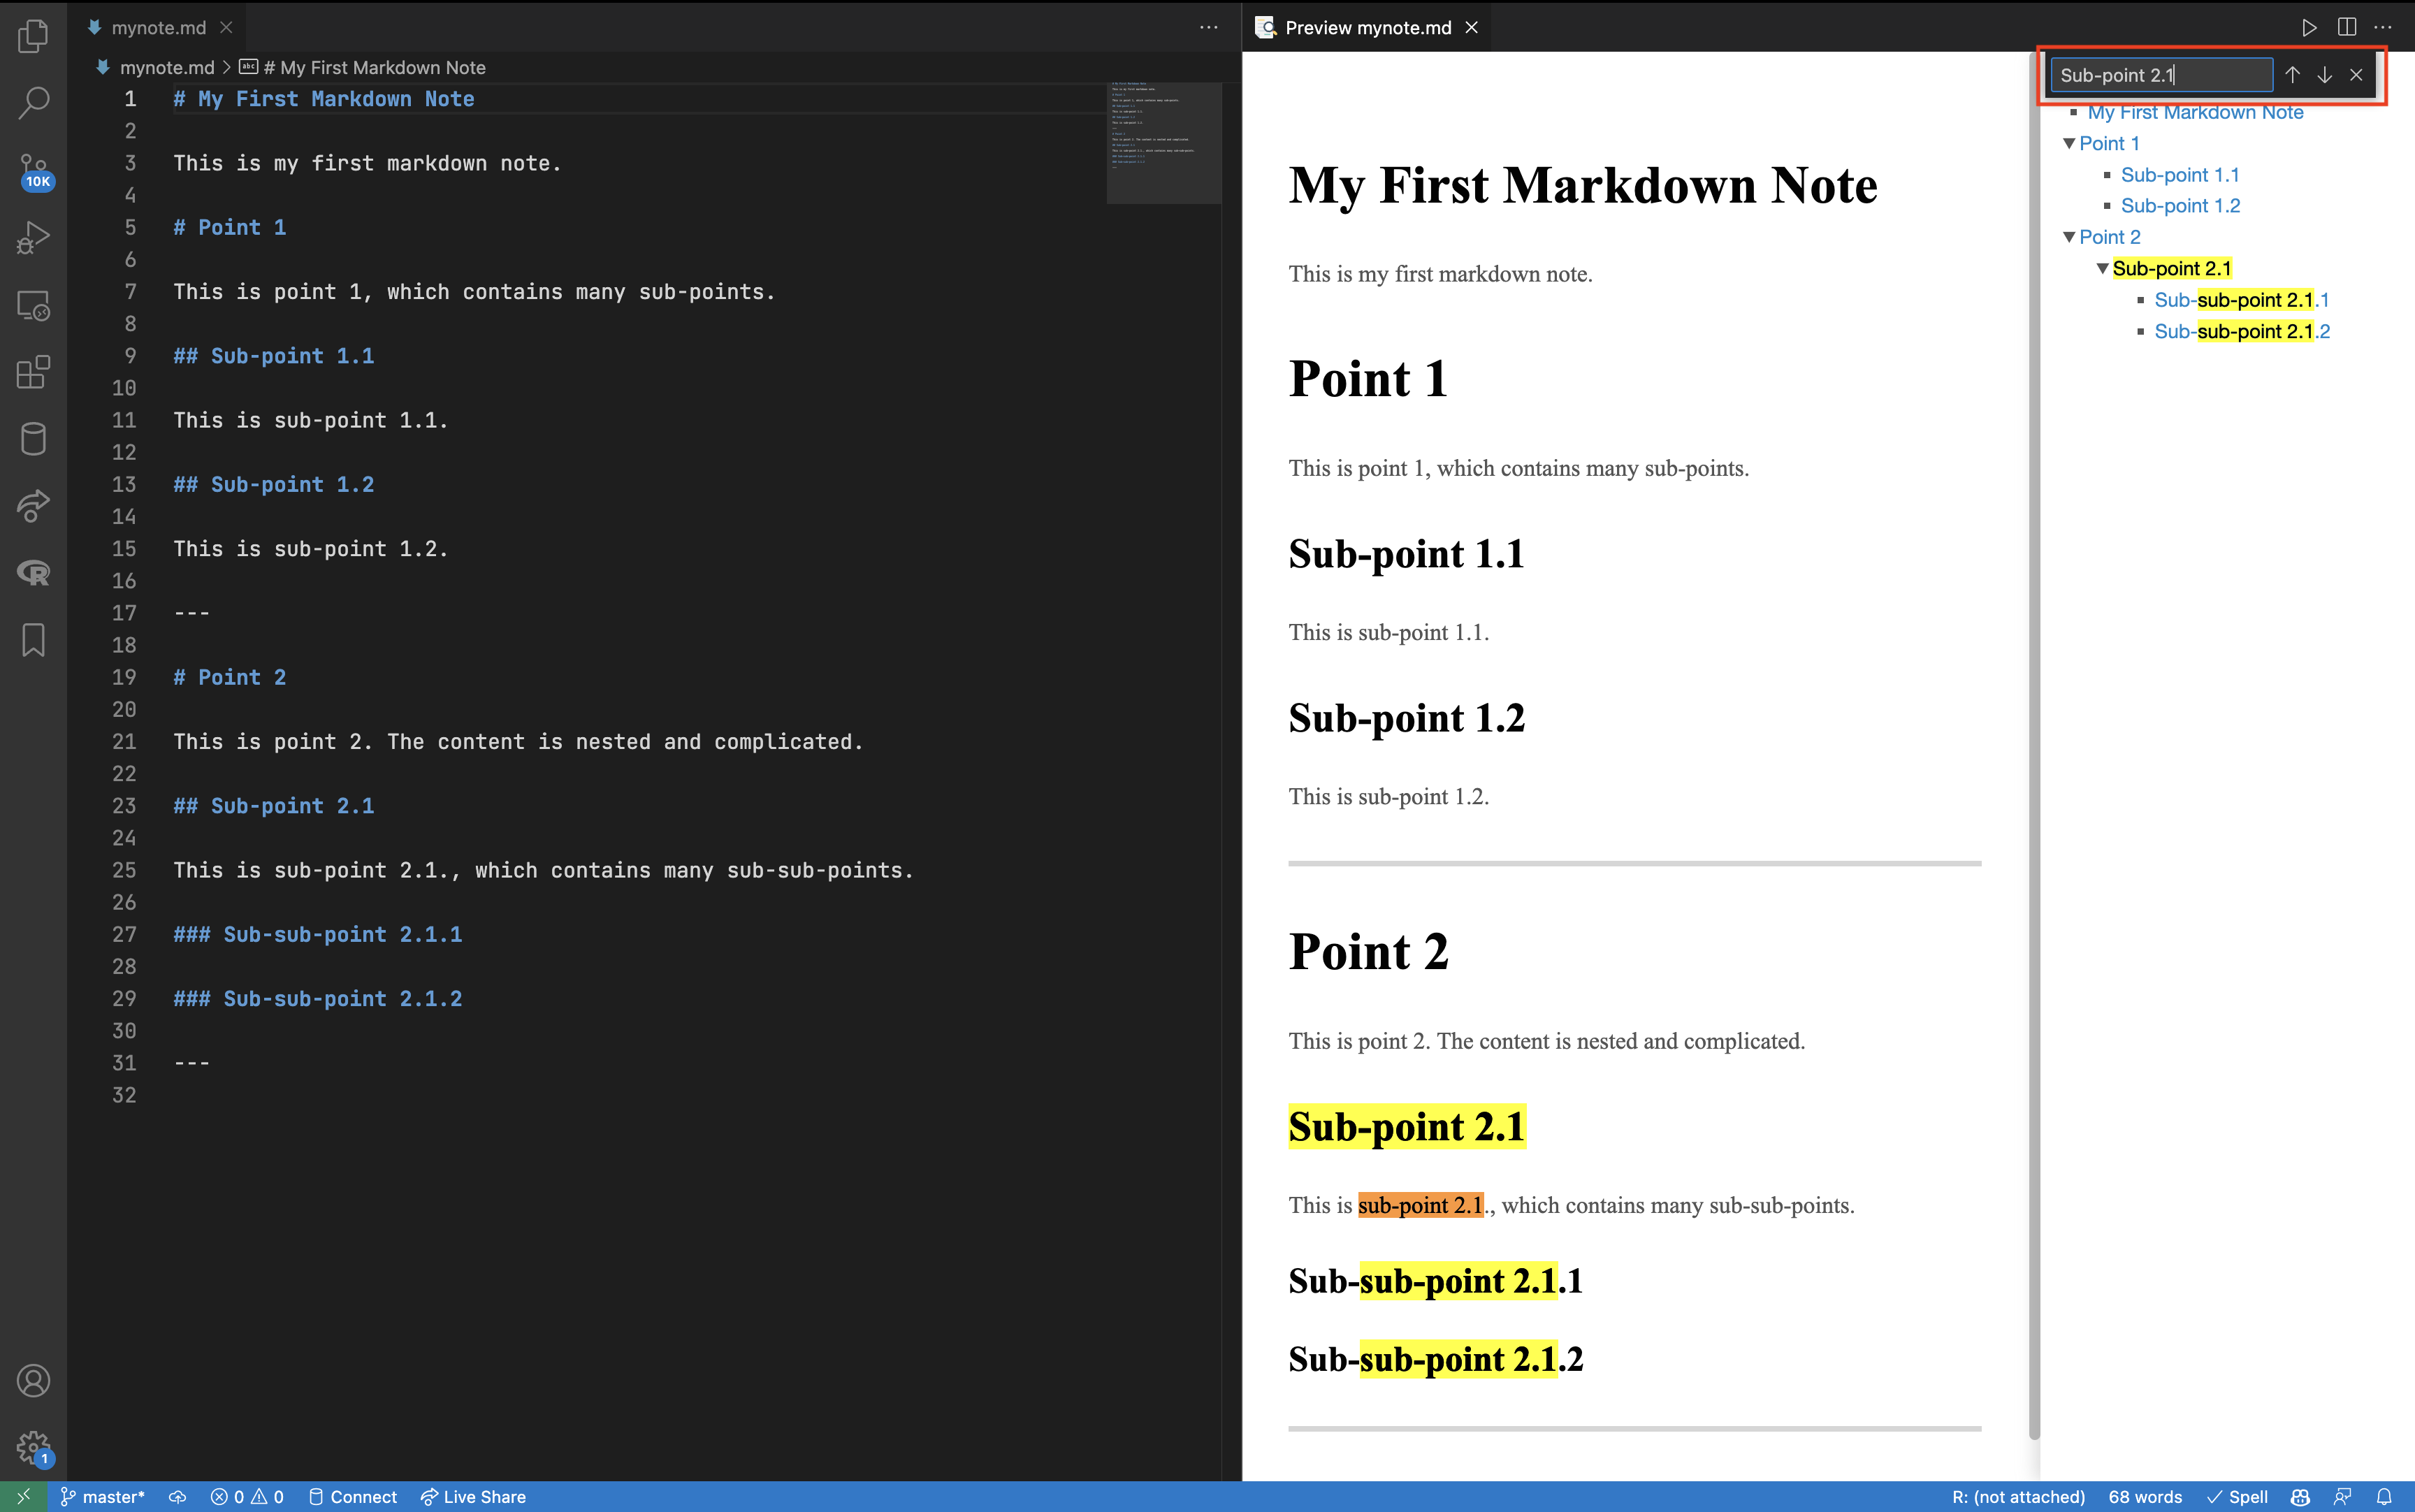This screenshot has width=2415, height=1512.
Task: Jump to Sub-point 1.1 outline link
Action: (2180, 175)
